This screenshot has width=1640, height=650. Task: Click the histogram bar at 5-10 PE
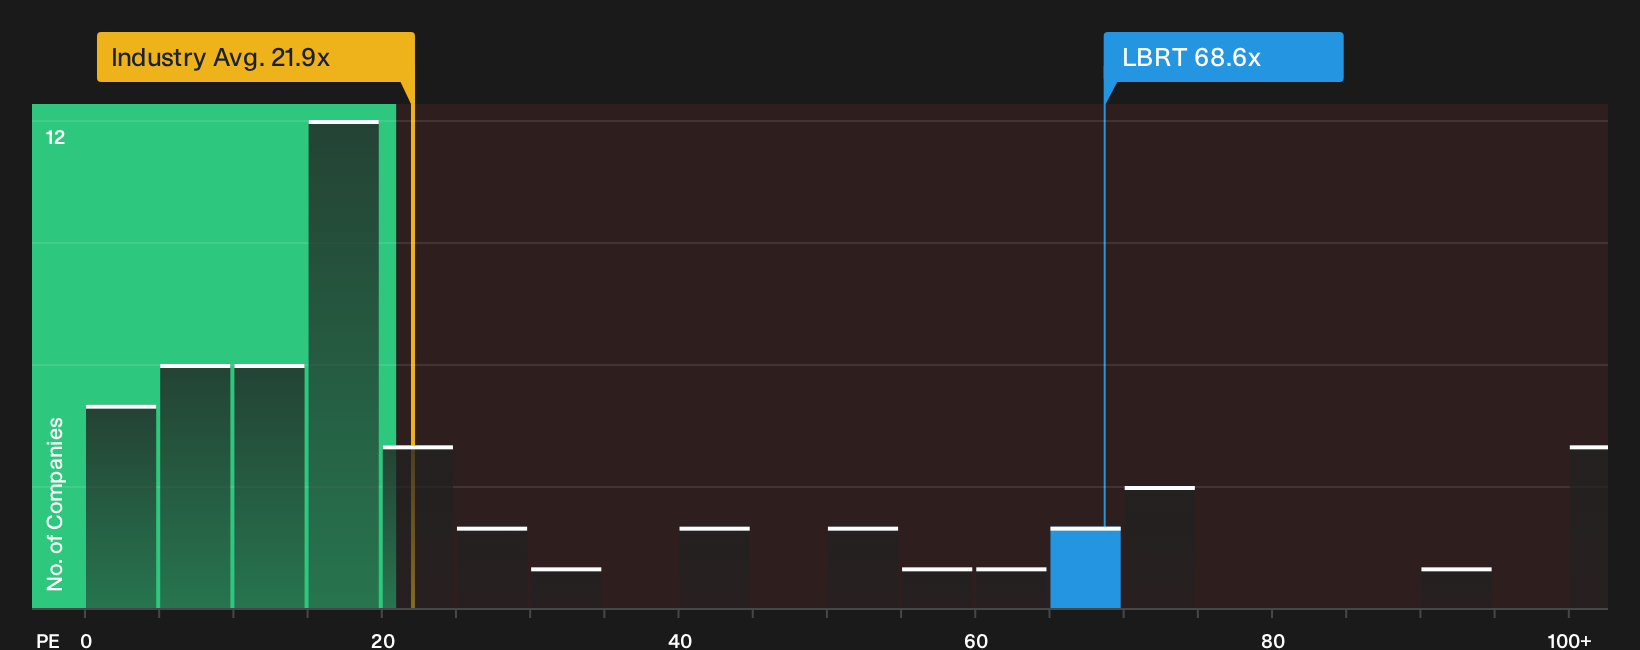[195, 487]
